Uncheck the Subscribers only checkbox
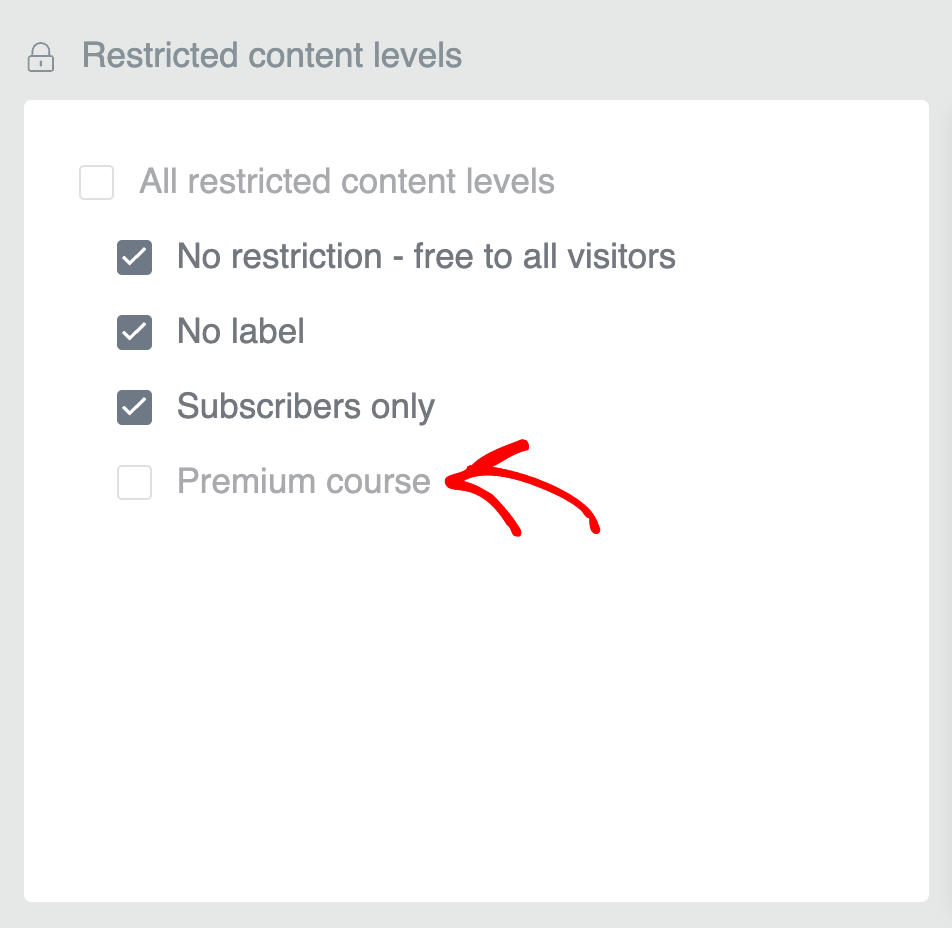 click(x=134, y=407)
